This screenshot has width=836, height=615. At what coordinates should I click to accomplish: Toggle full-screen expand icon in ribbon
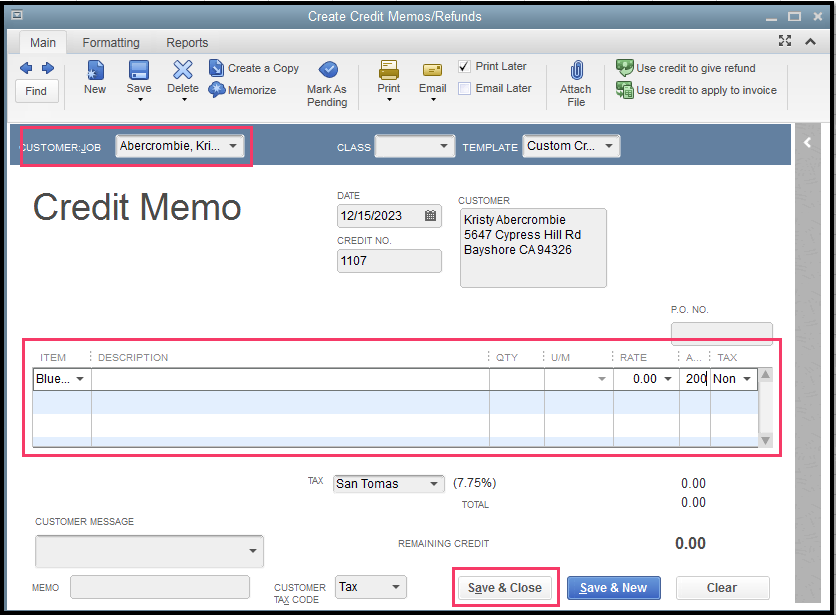point(785,41)
